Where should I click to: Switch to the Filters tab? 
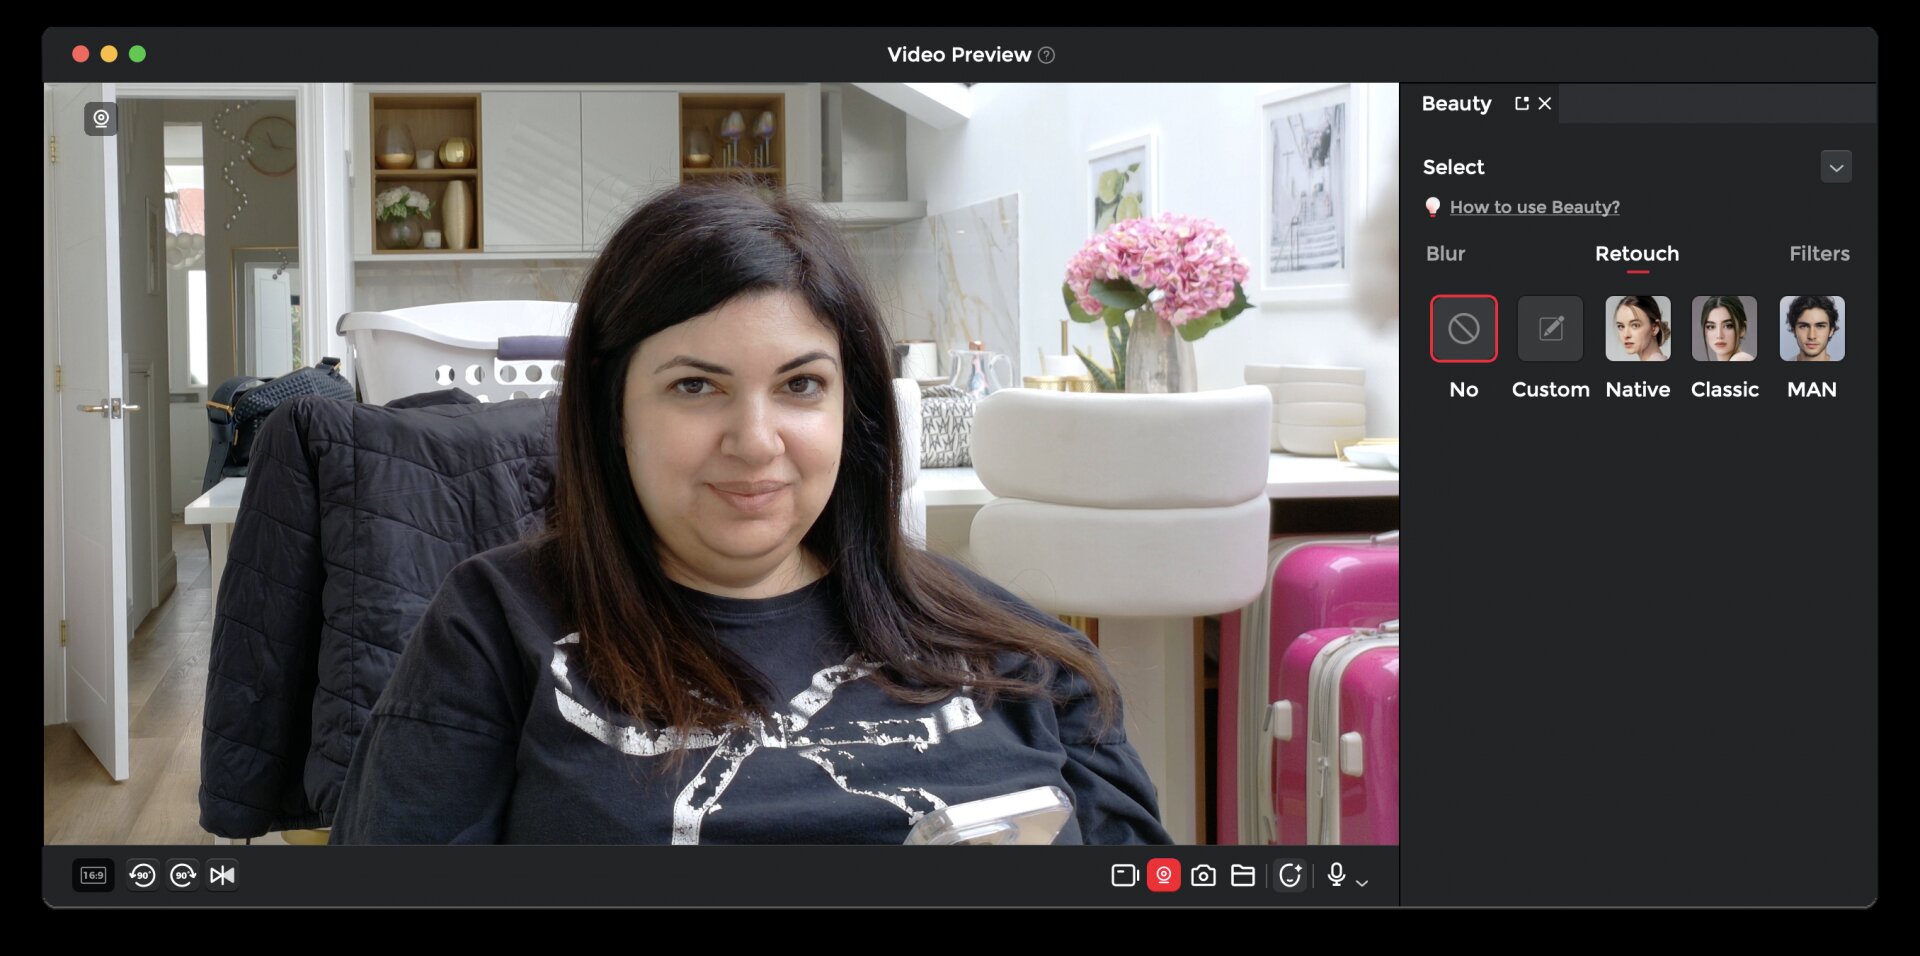pos(1819,254)
